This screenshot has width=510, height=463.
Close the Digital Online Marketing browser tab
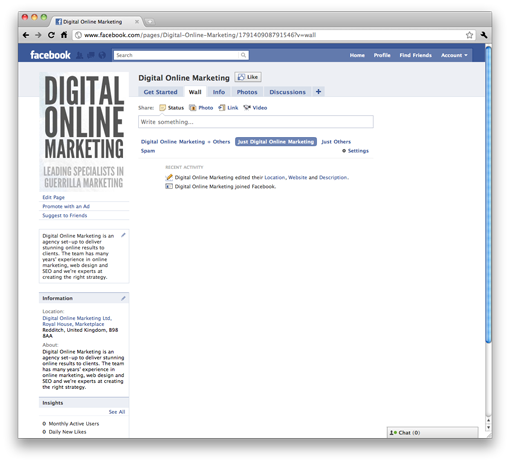click(x=137, y=22)
